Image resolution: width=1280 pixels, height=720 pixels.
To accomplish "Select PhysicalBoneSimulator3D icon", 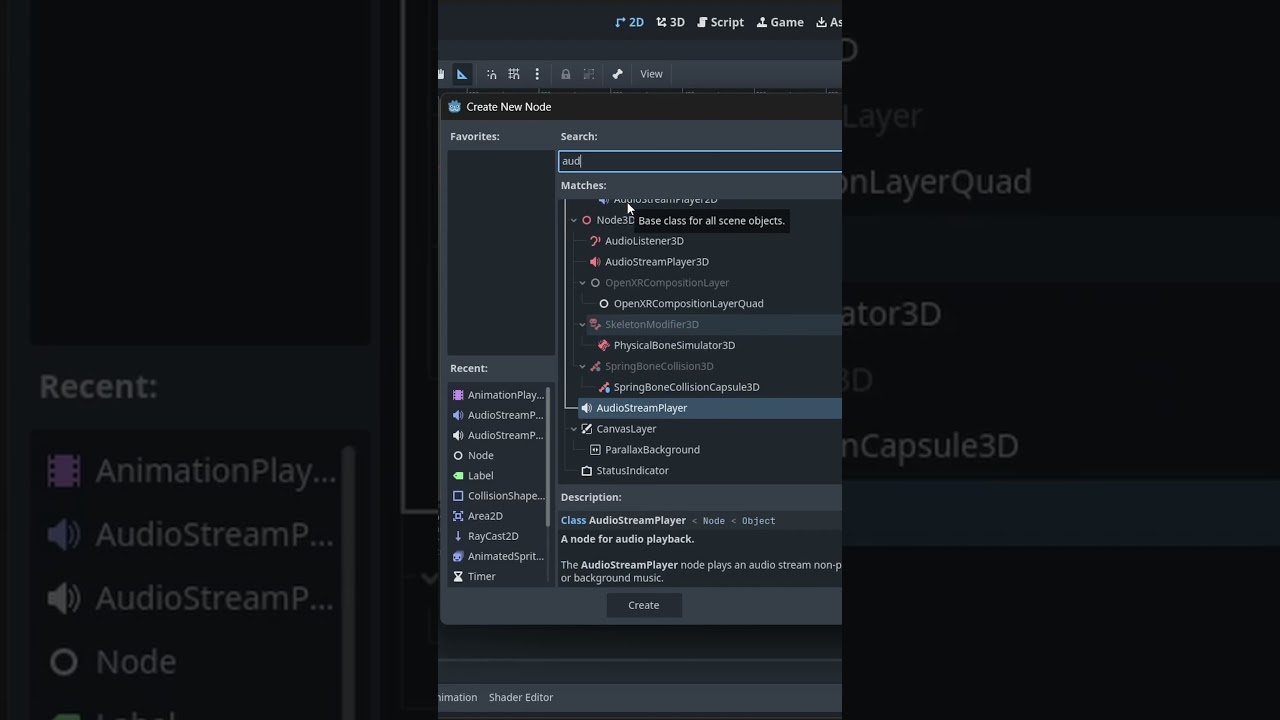I will tap(604, 346).
